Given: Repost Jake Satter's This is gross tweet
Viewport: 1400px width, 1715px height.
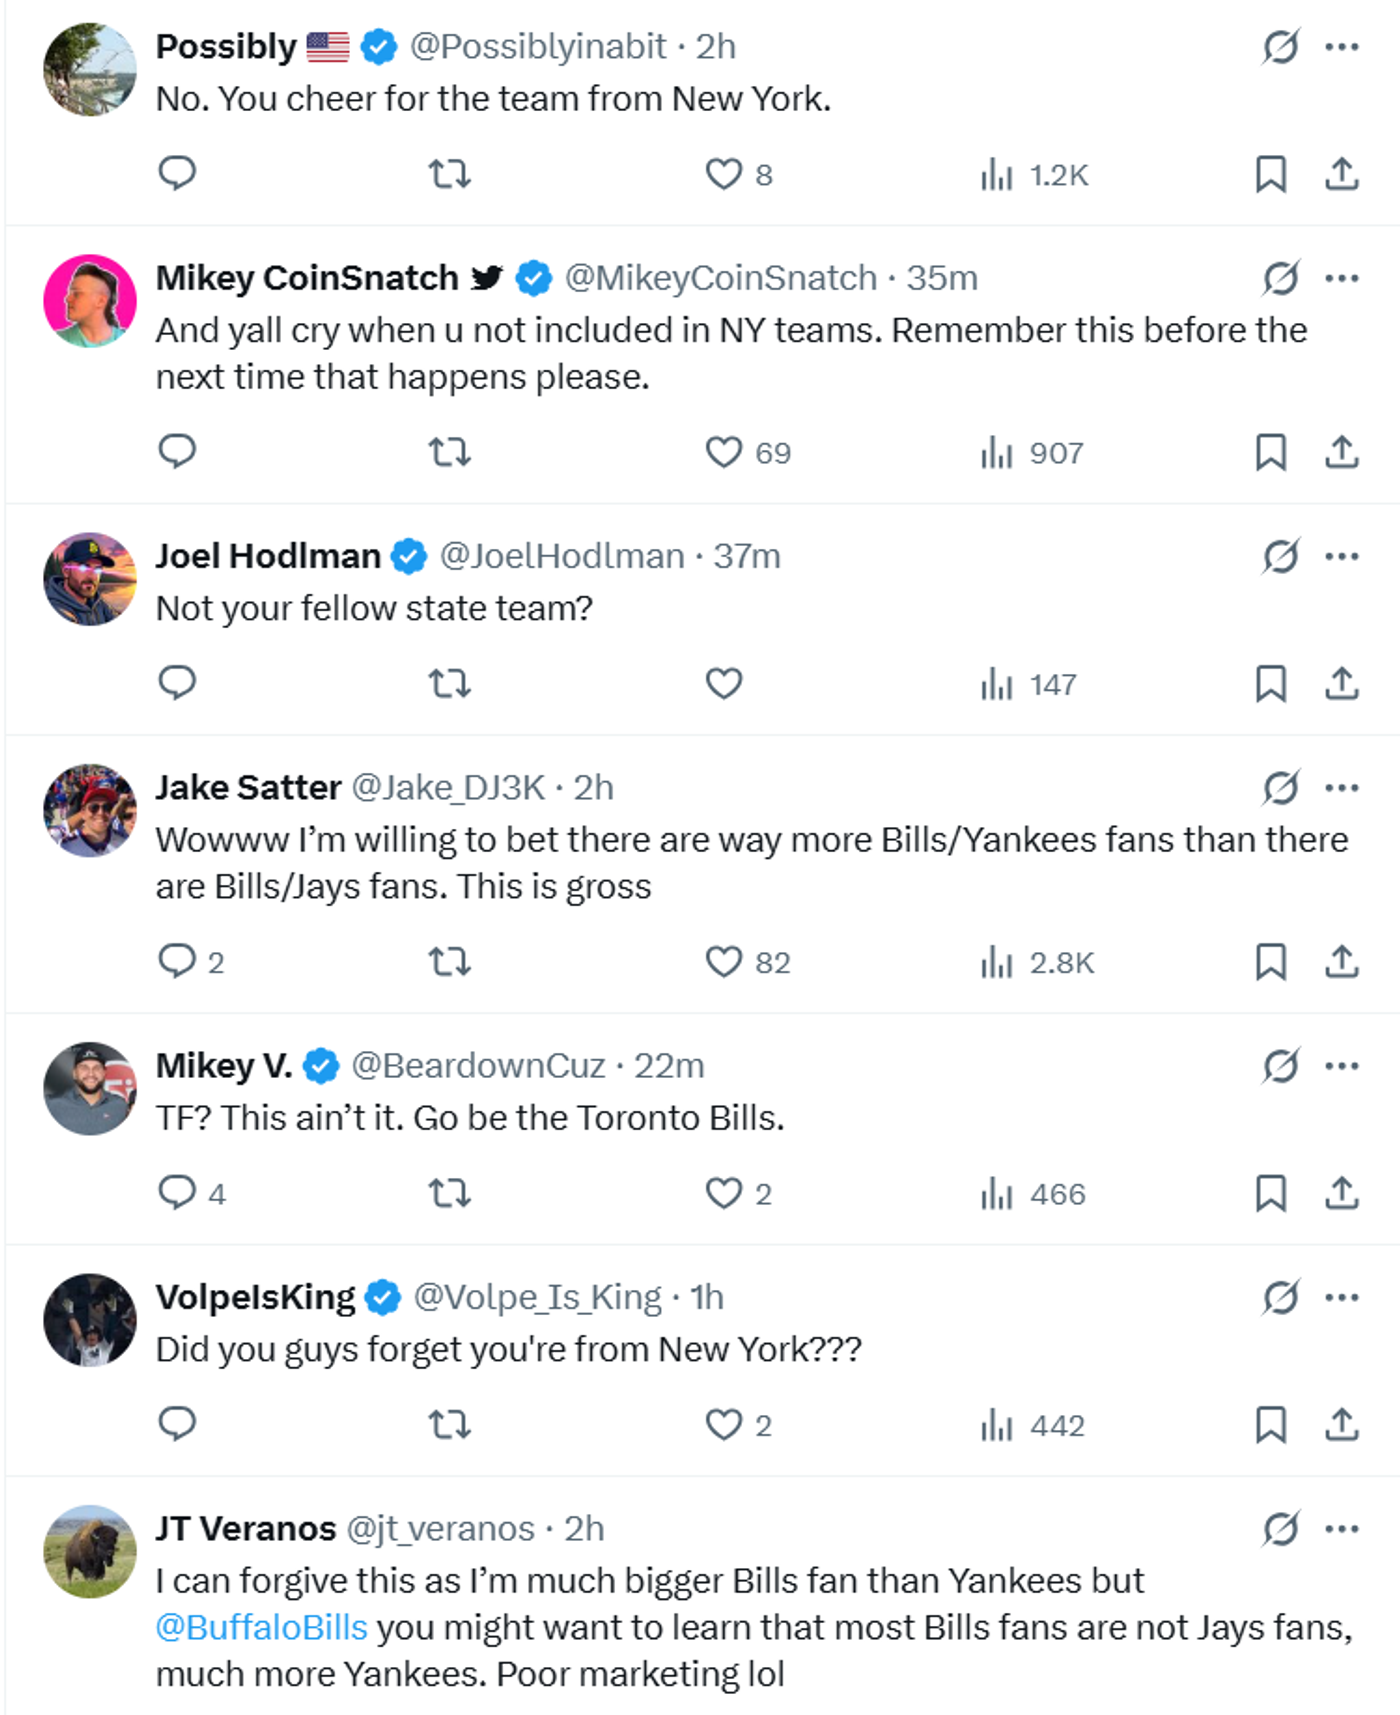Looking at the screenshot, I should 449,962.
